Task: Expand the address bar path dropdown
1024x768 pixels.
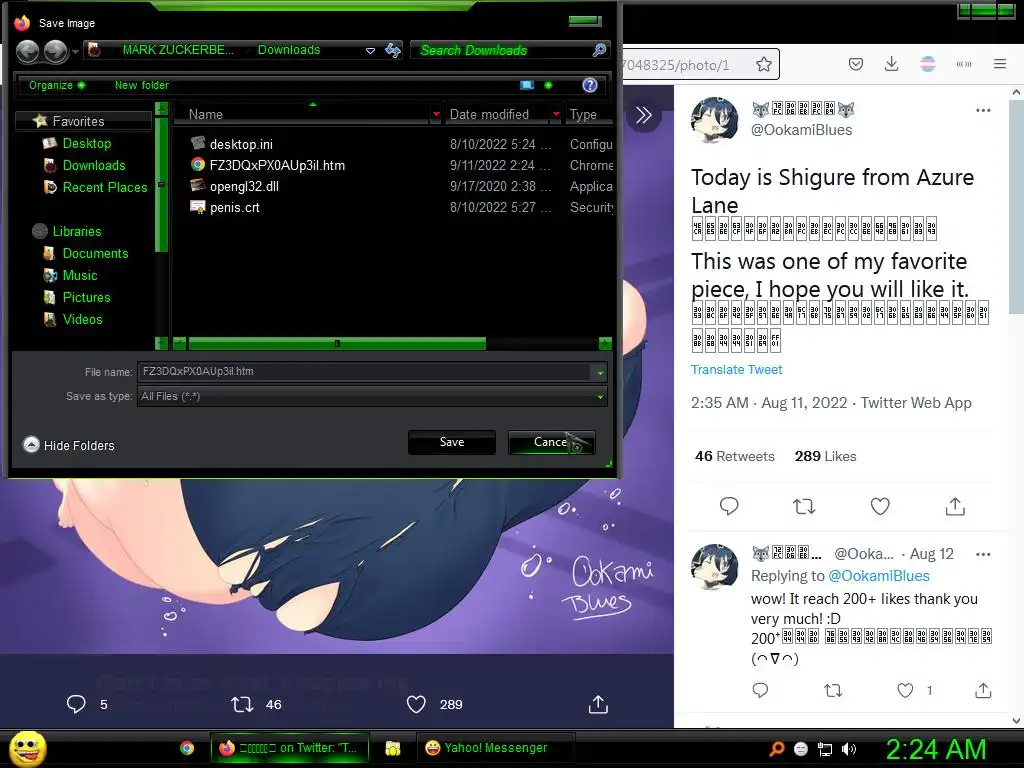Action: point(370,50)
